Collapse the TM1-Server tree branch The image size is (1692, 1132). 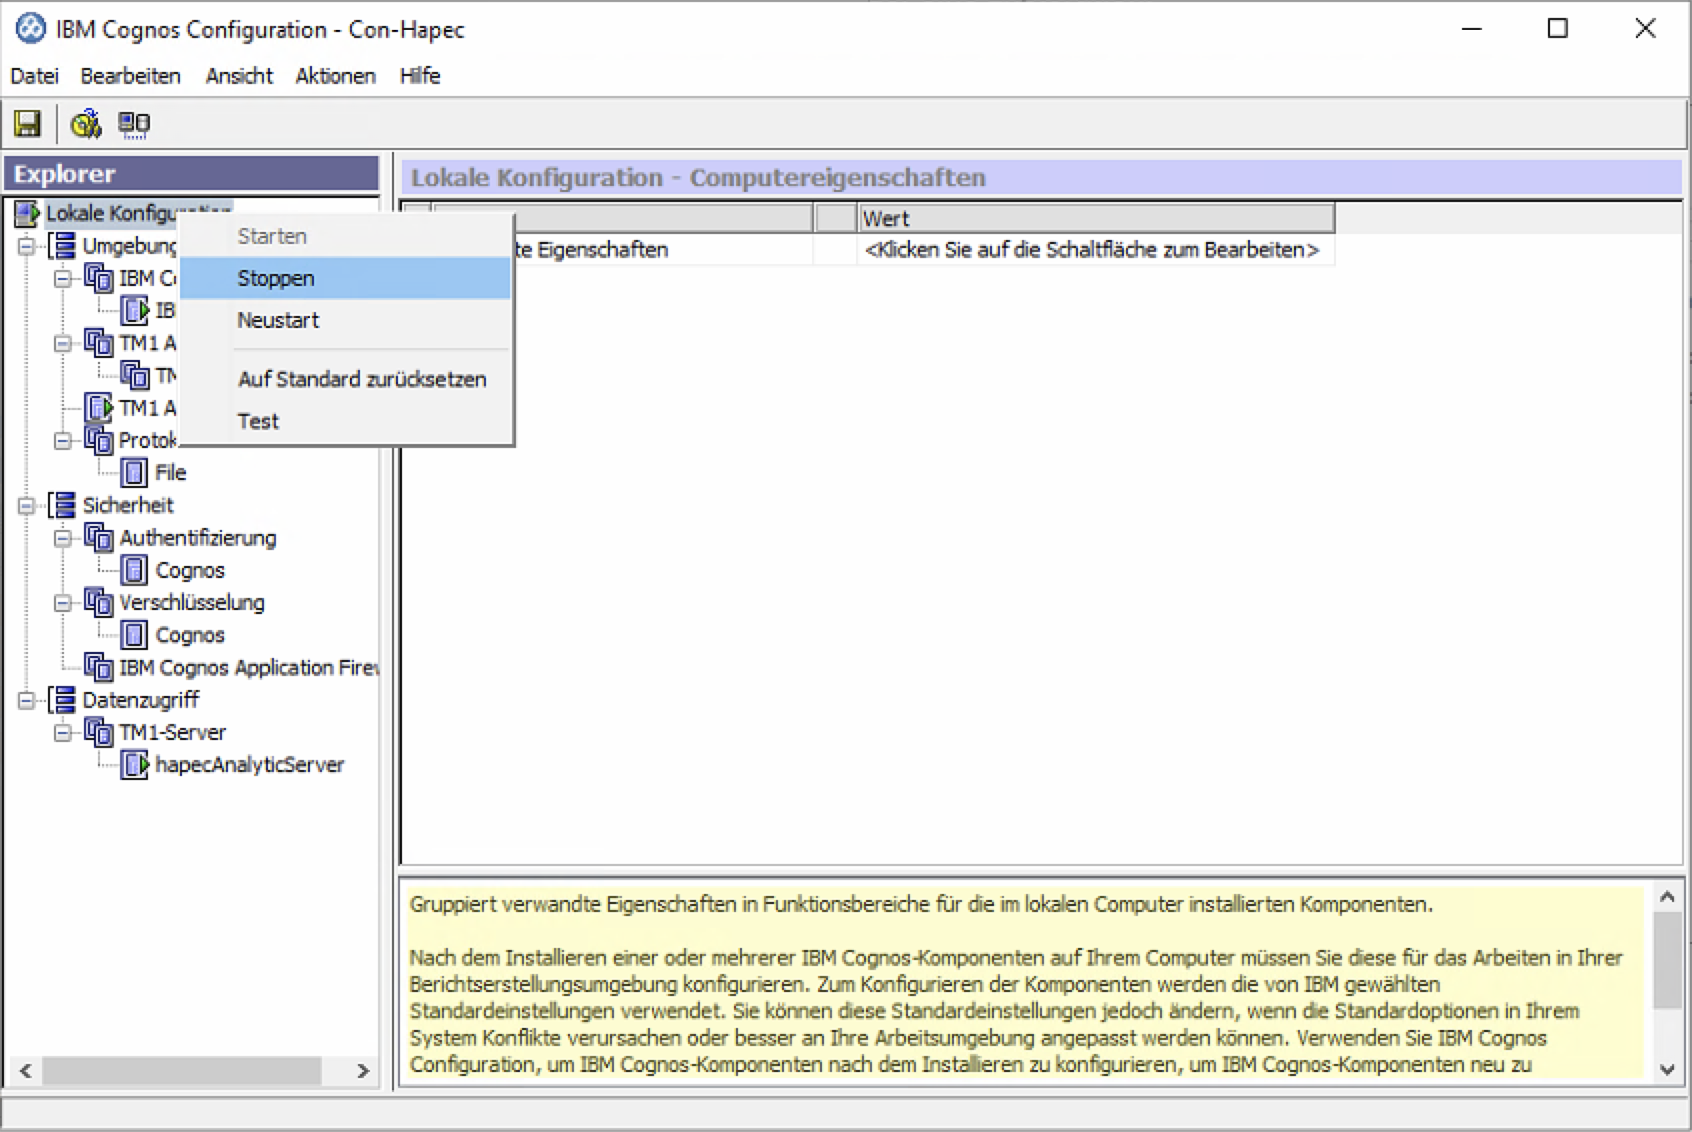click(x=63, y=733)
